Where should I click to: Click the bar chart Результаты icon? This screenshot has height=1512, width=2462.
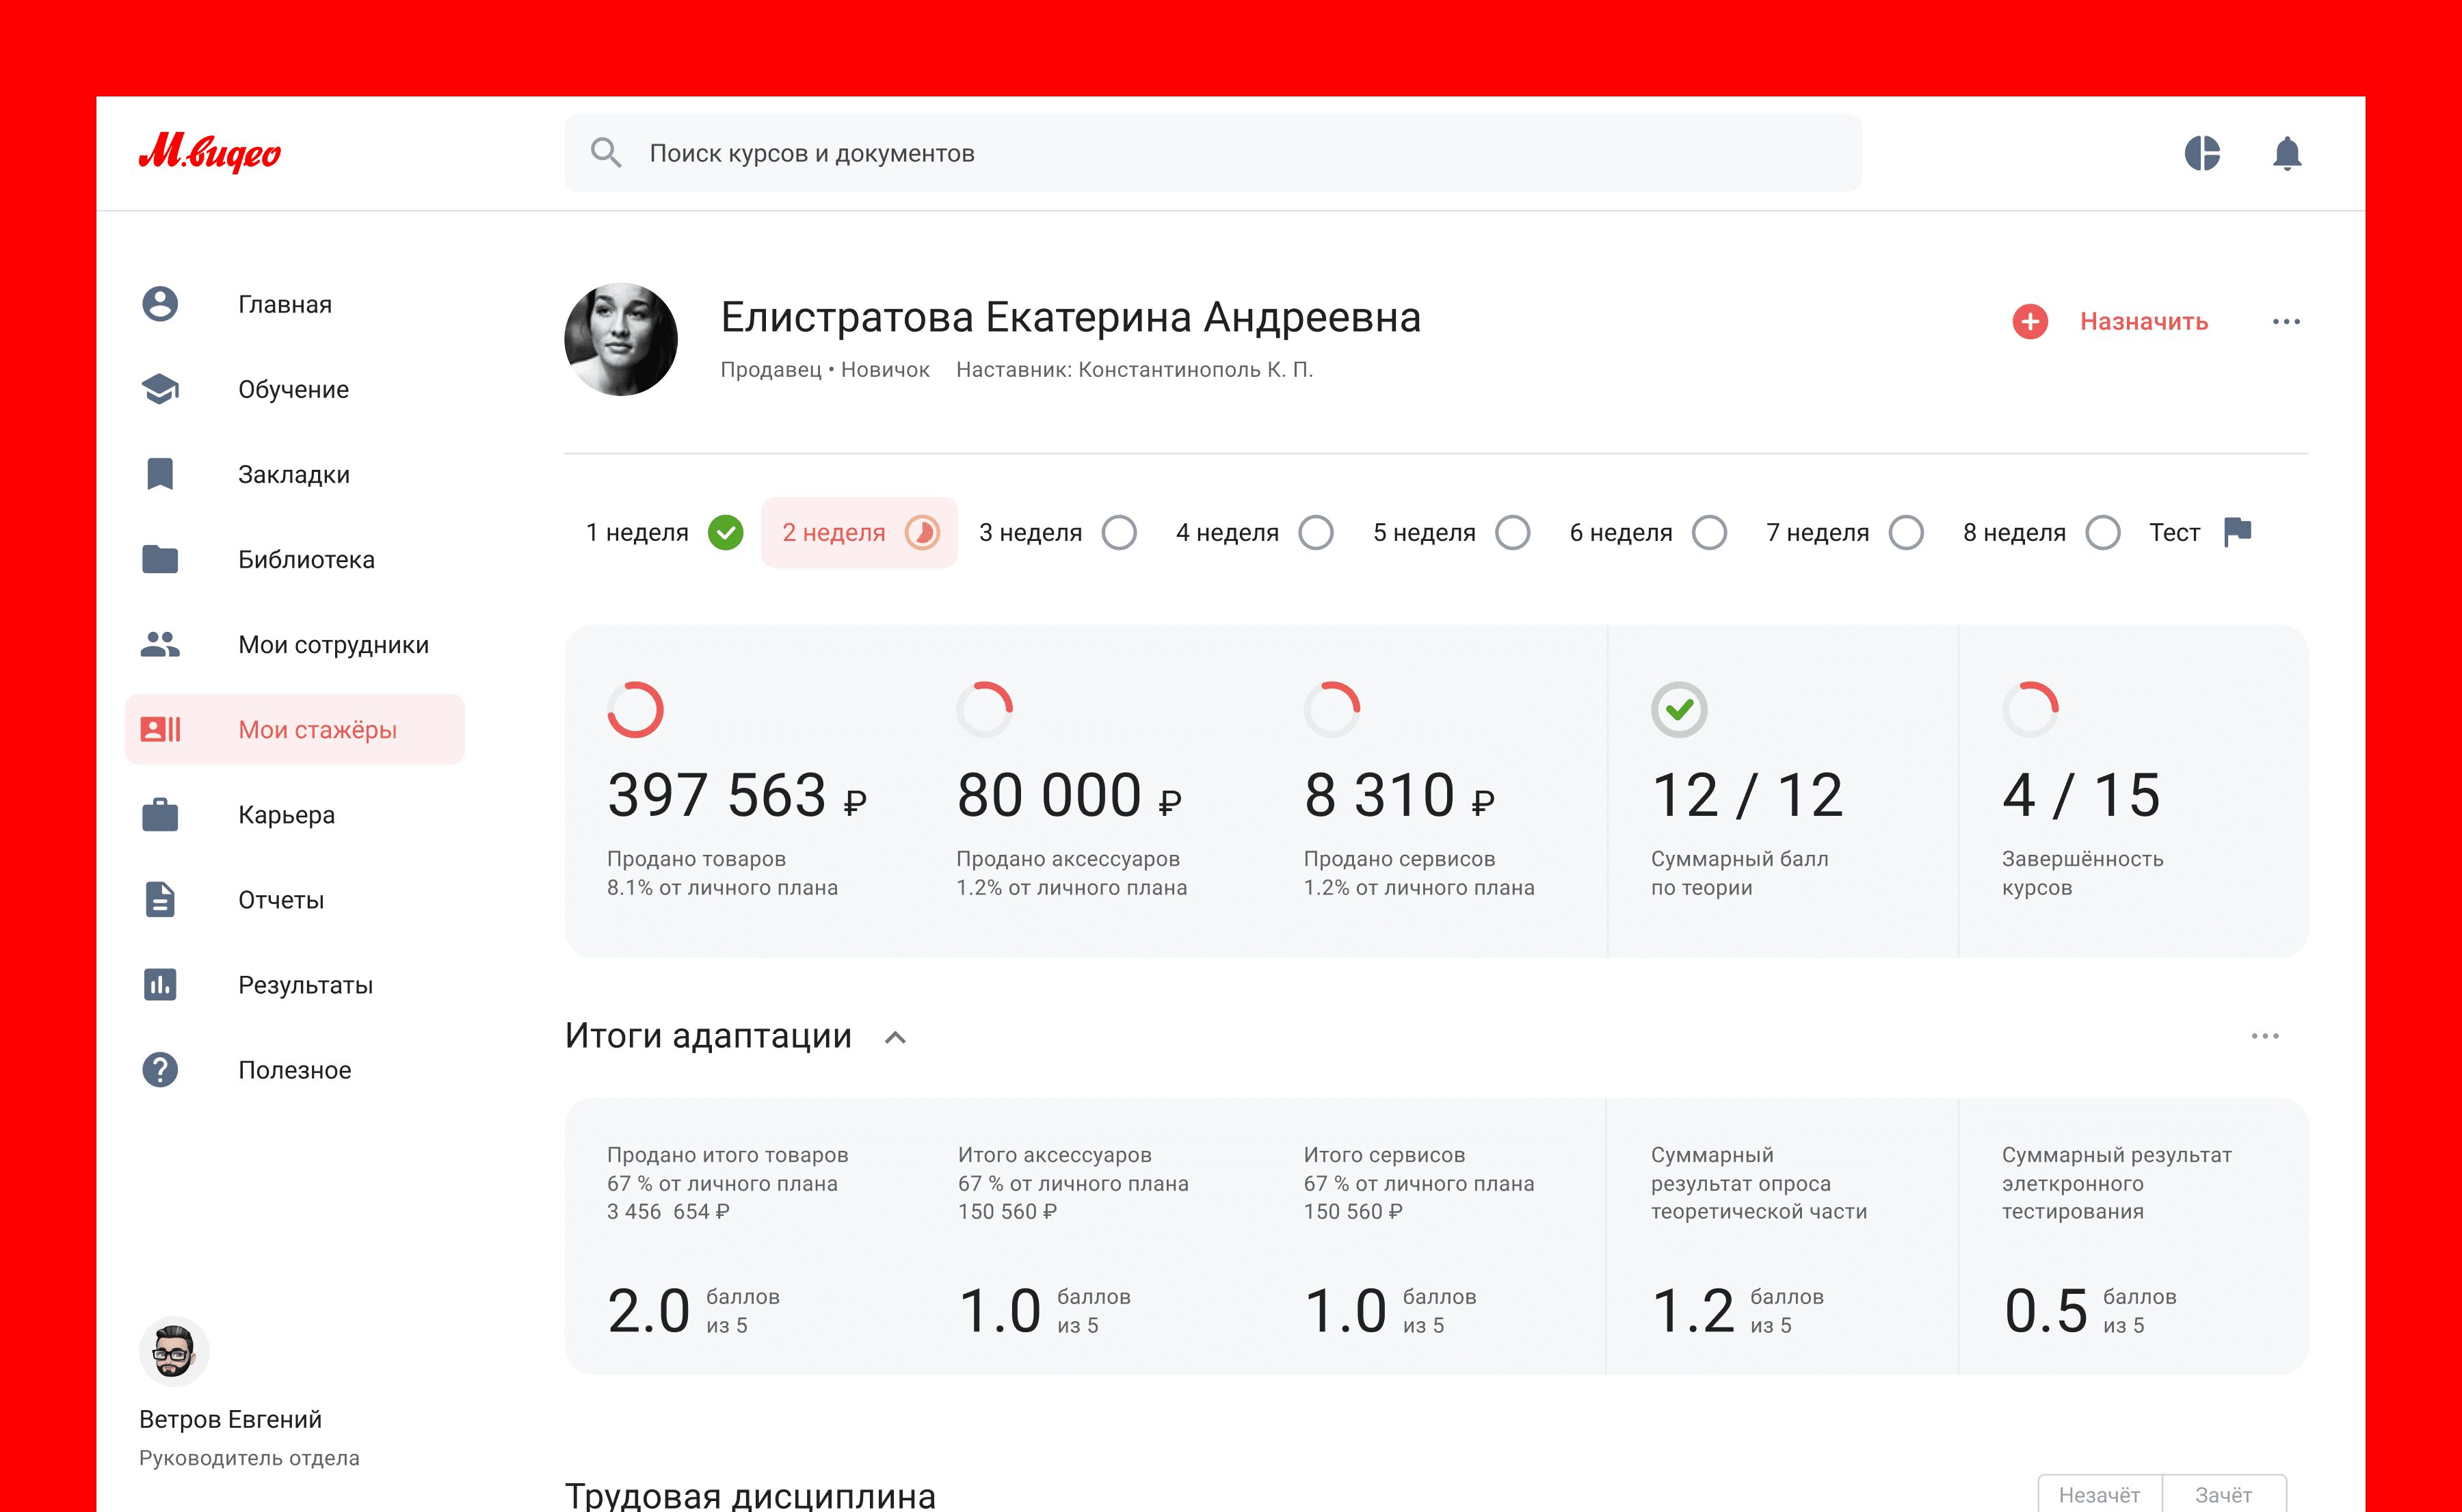click(160, 984)
